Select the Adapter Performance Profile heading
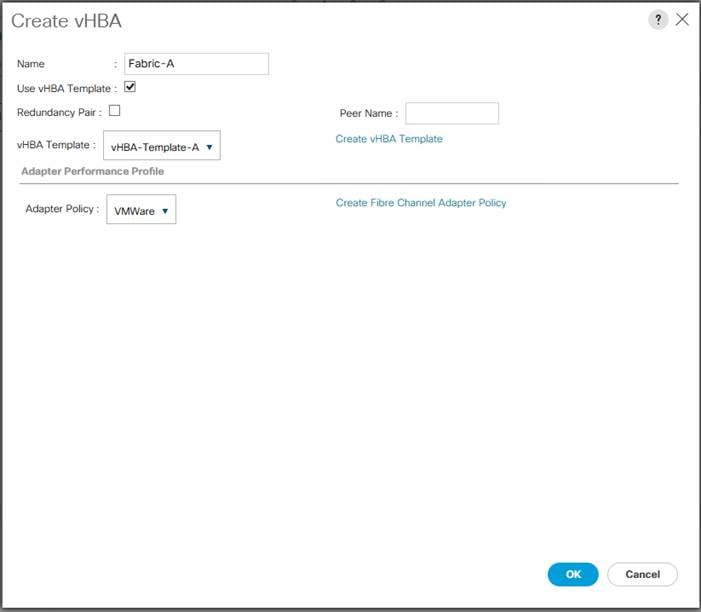This screenshot has width=701, height=612. tap(93, 171)
